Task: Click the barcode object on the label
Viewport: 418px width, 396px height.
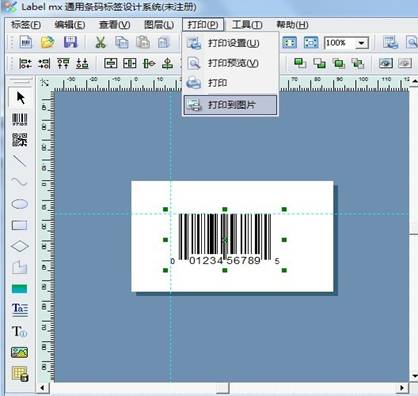Action: [225, 240]
